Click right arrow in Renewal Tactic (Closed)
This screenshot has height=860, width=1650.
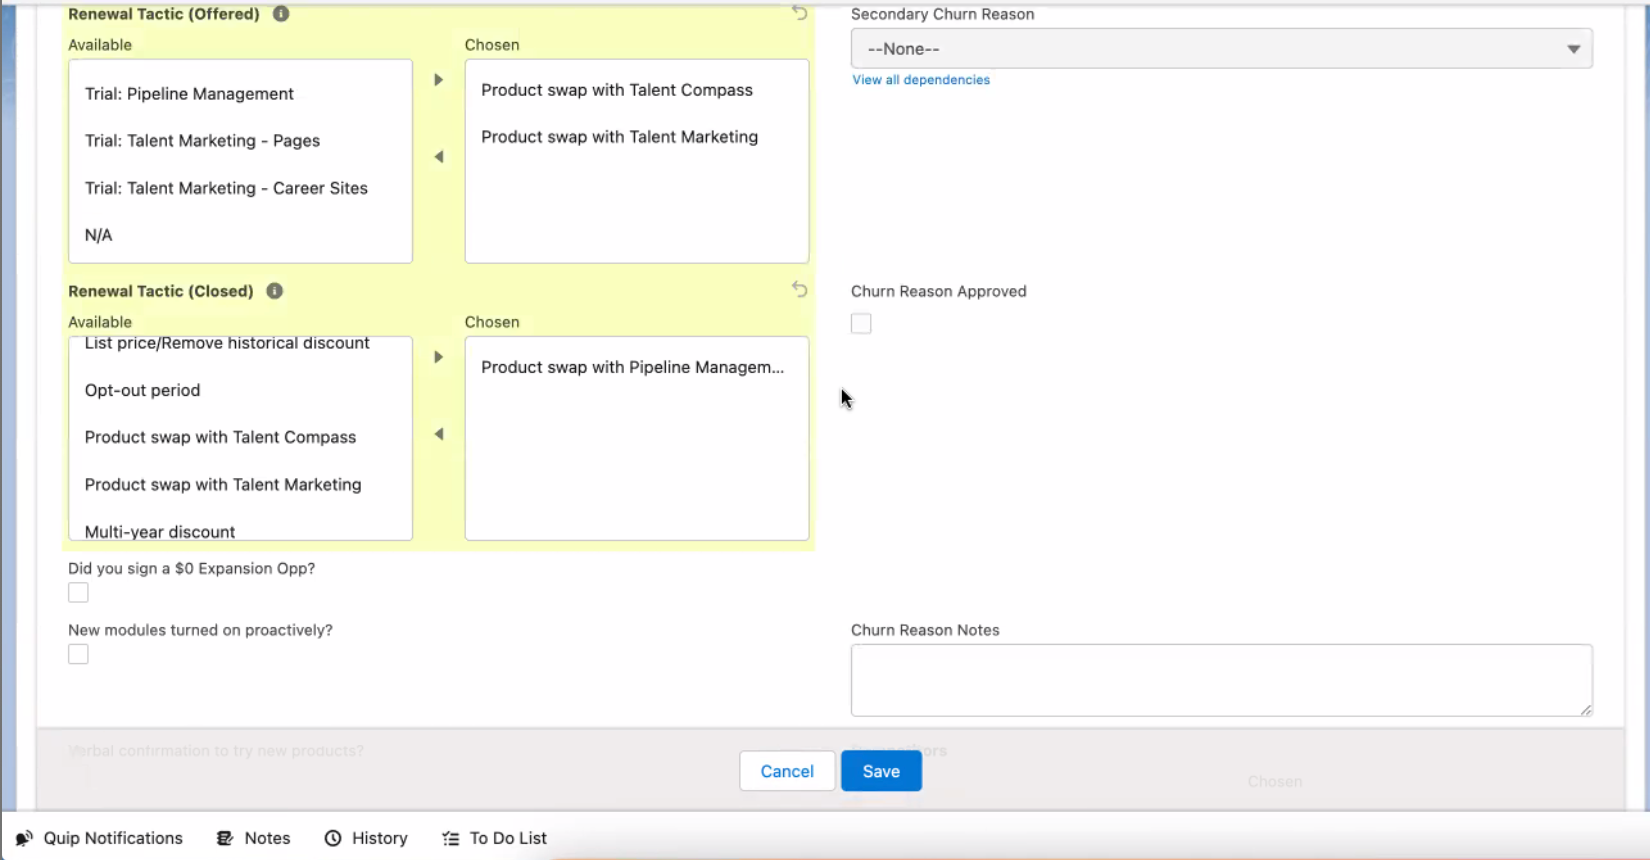tap(438, 357)
